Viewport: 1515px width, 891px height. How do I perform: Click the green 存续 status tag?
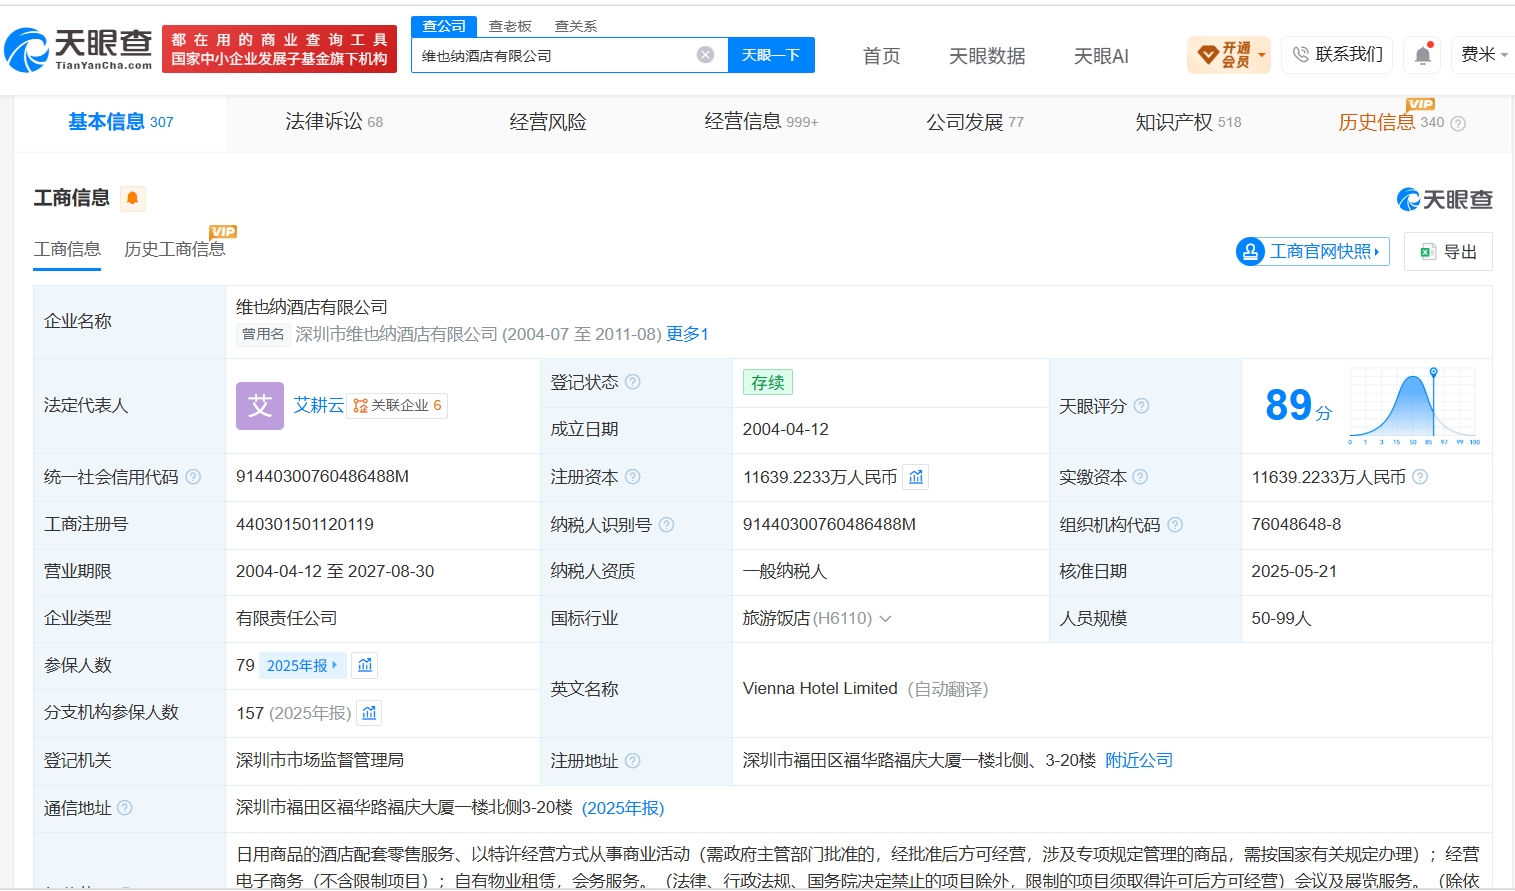point(767,382)
